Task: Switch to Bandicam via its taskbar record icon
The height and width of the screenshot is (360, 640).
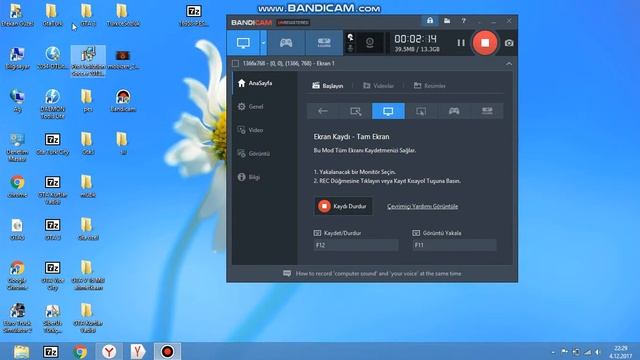Action: pos(167,352)
